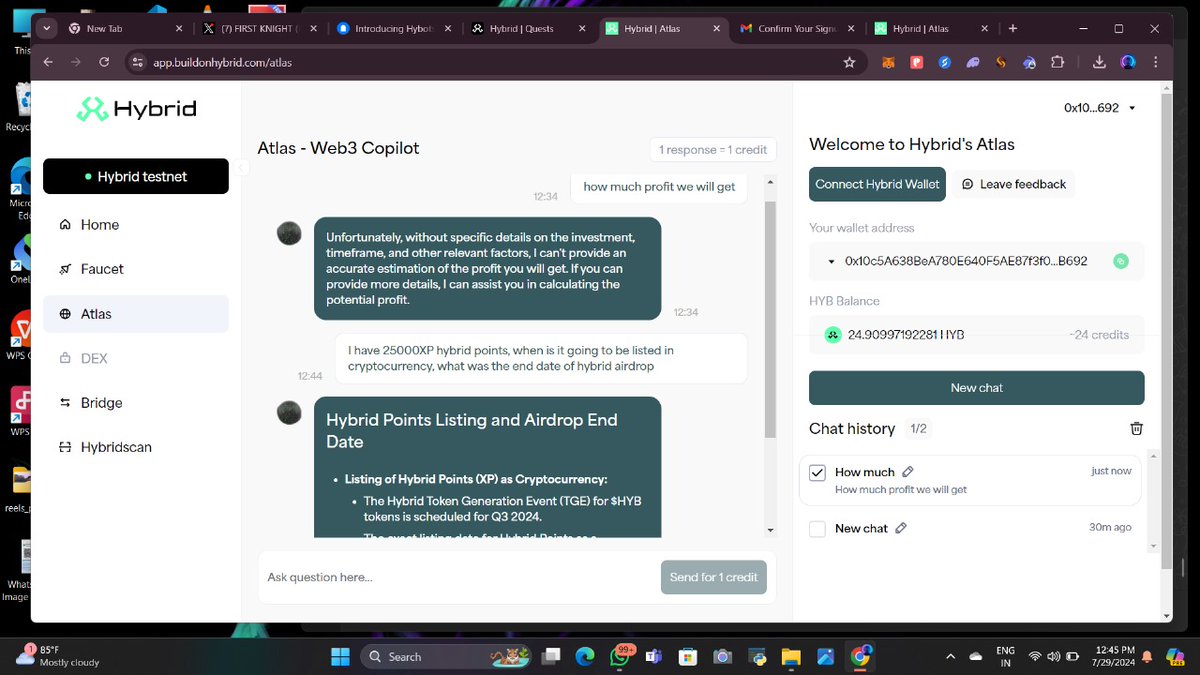Copy the wallet address with green icon
Screen dimensions: 1200x675
[1121, 261]
